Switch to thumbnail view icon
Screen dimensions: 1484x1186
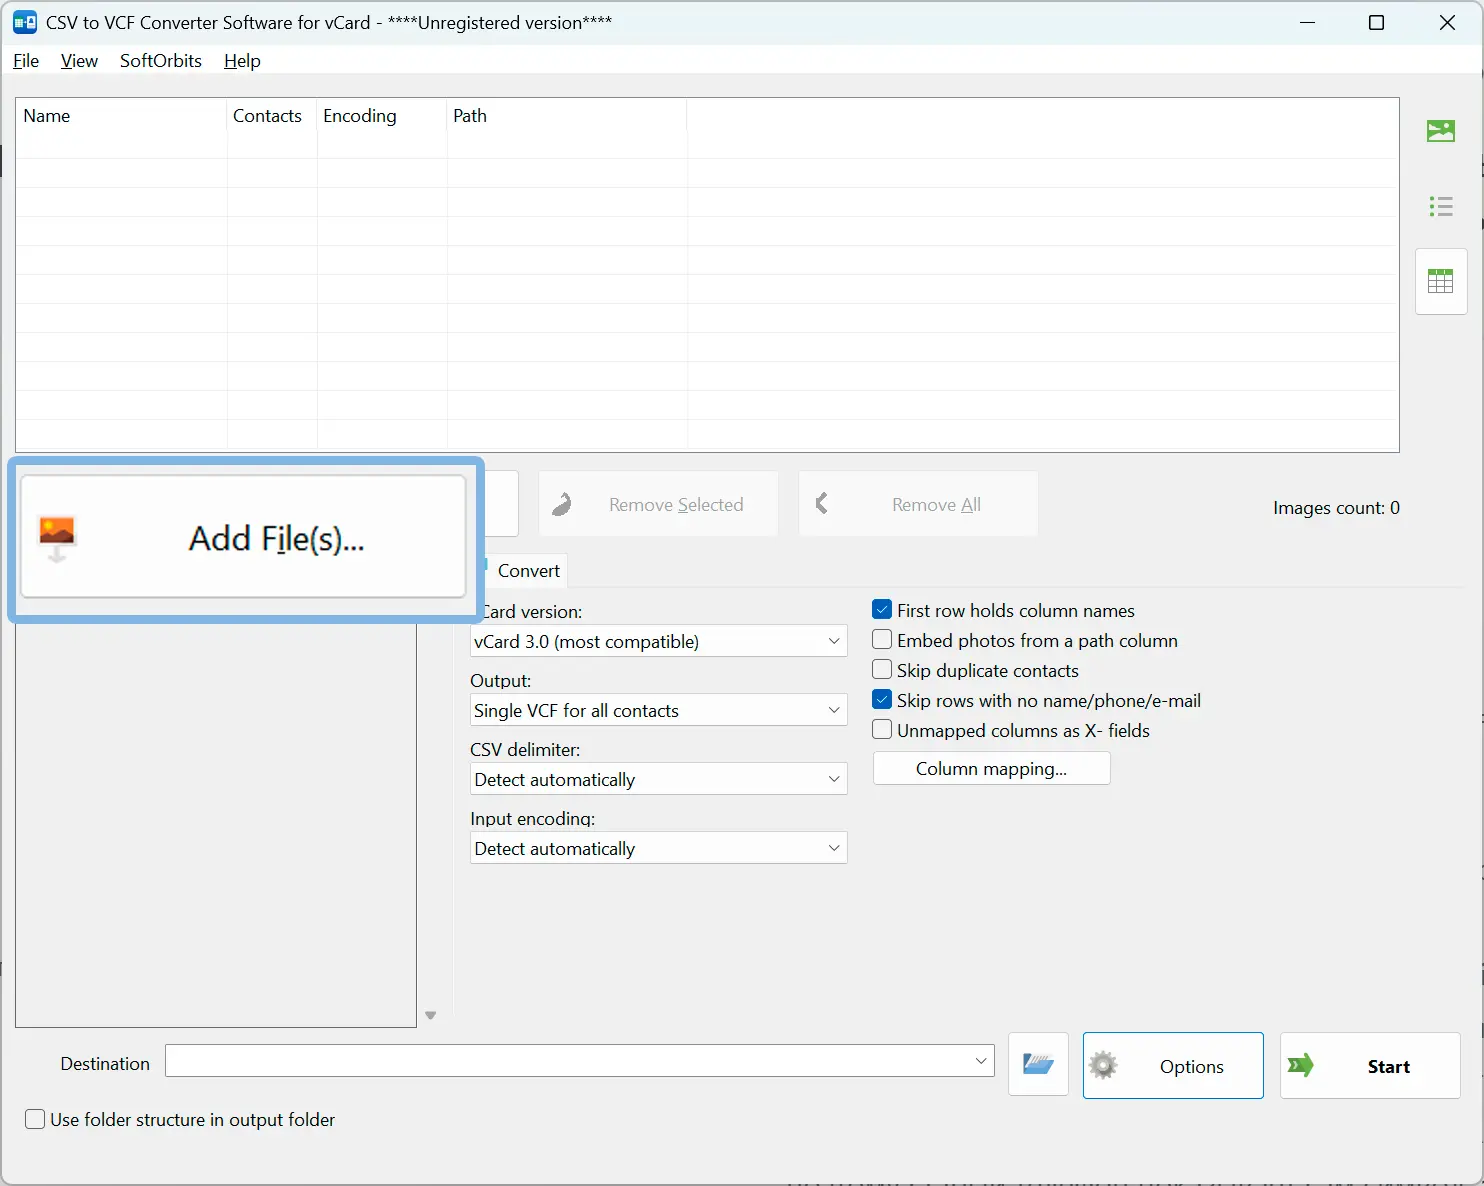tap(1440, 131)
